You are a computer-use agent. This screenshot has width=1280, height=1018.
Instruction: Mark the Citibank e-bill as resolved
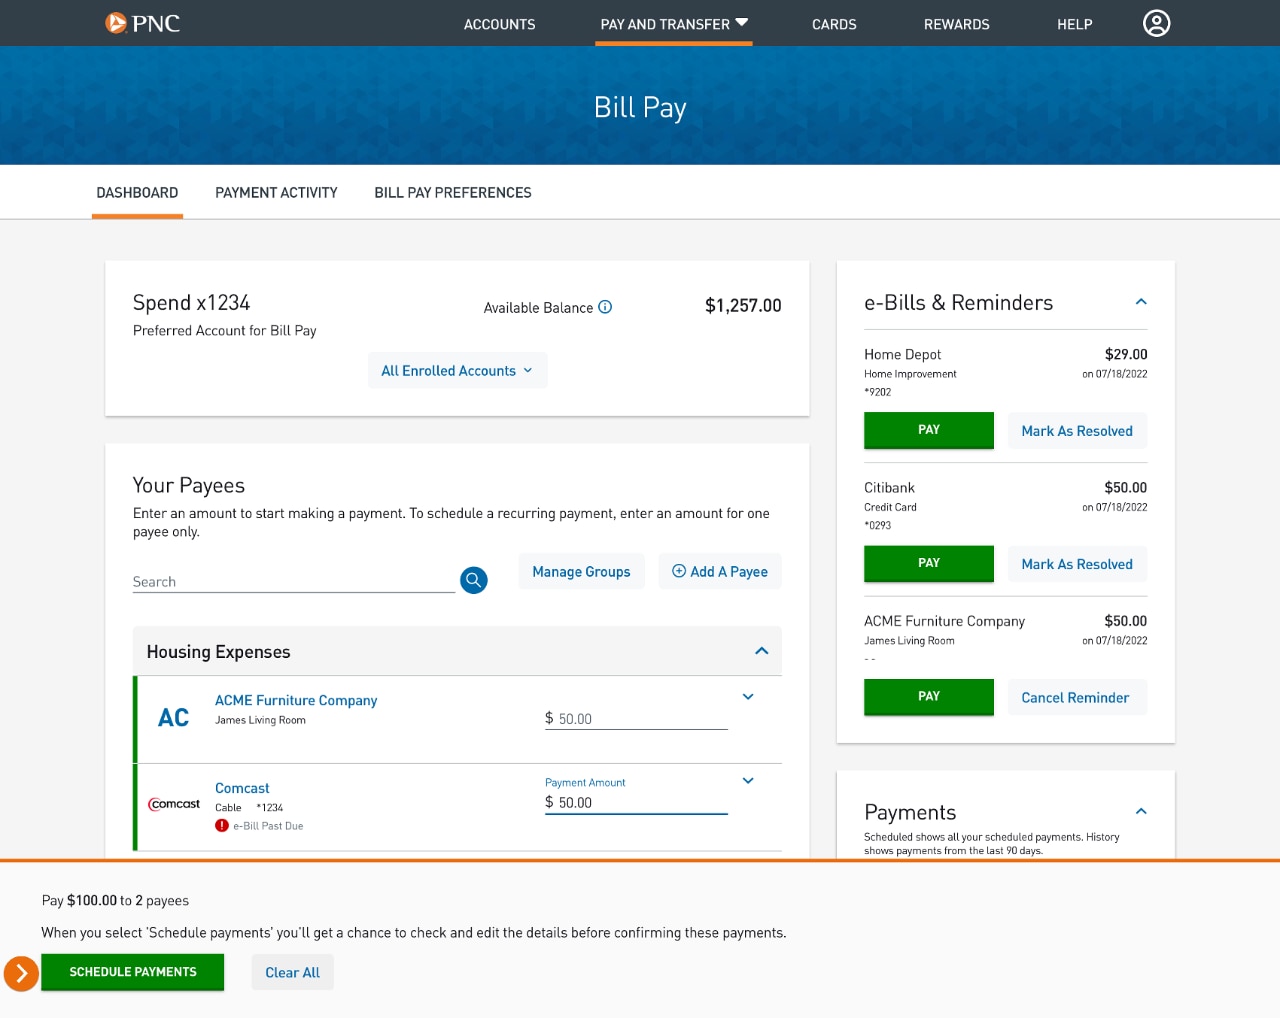1077,563
